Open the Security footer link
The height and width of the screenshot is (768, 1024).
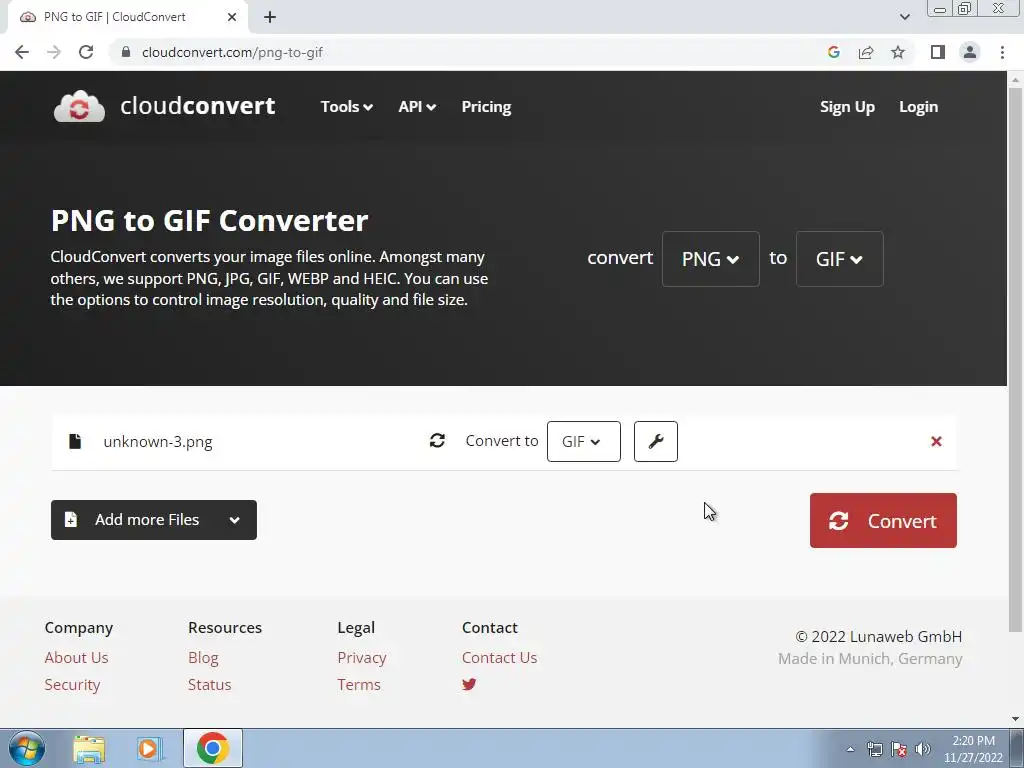coord(72,684)
